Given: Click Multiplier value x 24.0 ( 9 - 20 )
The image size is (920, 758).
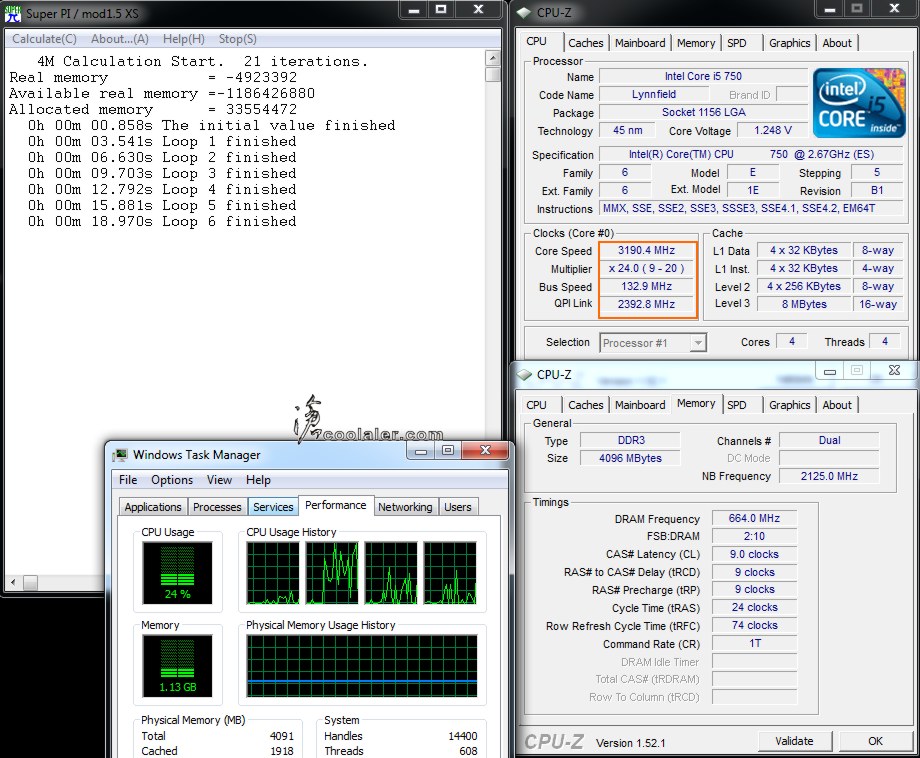Looking at the screenshot, I should coord(647,269).
